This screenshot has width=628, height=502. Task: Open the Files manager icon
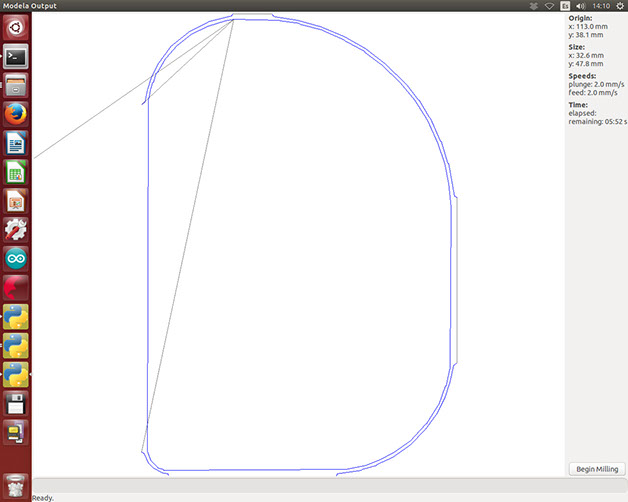(16, 85)
